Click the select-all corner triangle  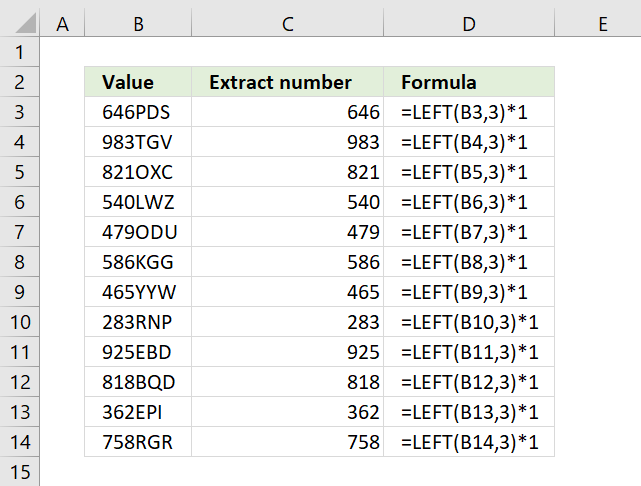click(x=26, y=22)
